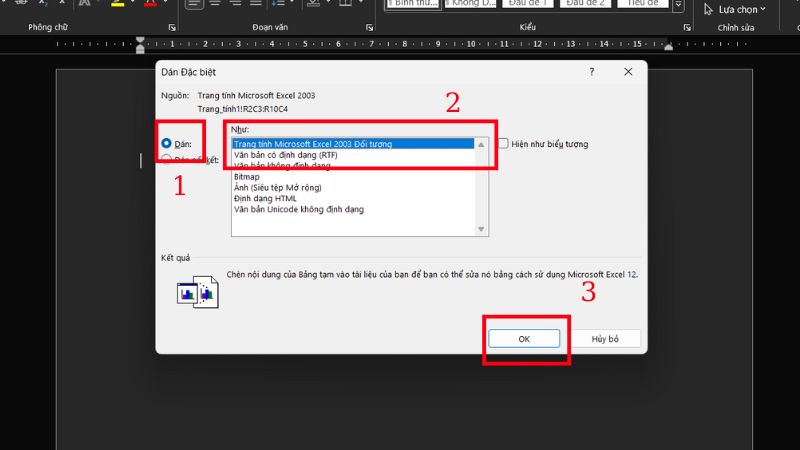Align text left in Đoạn văn group
800x450 pixels.
point(194,4)
